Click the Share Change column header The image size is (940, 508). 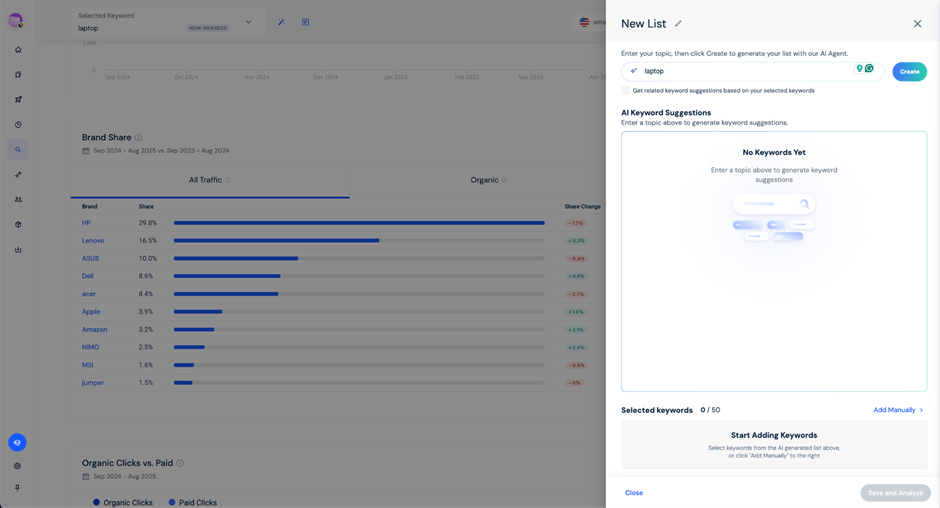click(x=582, y=206)
